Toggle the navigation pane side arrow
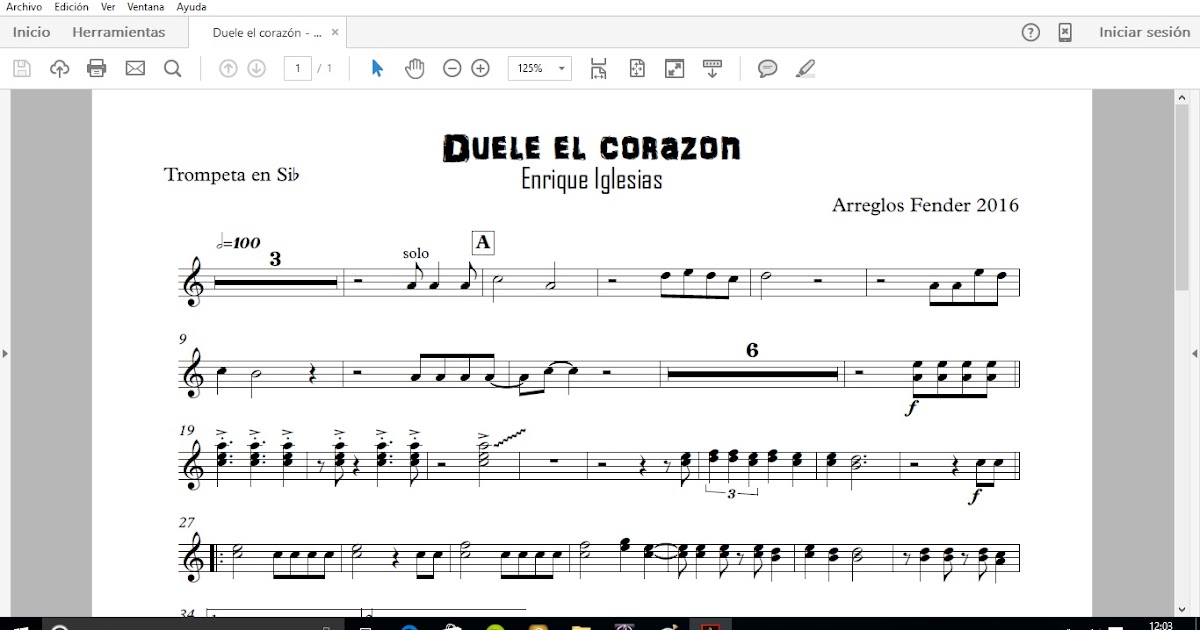The width and height of the screenshot is (1200, 630). pos(6,353)
